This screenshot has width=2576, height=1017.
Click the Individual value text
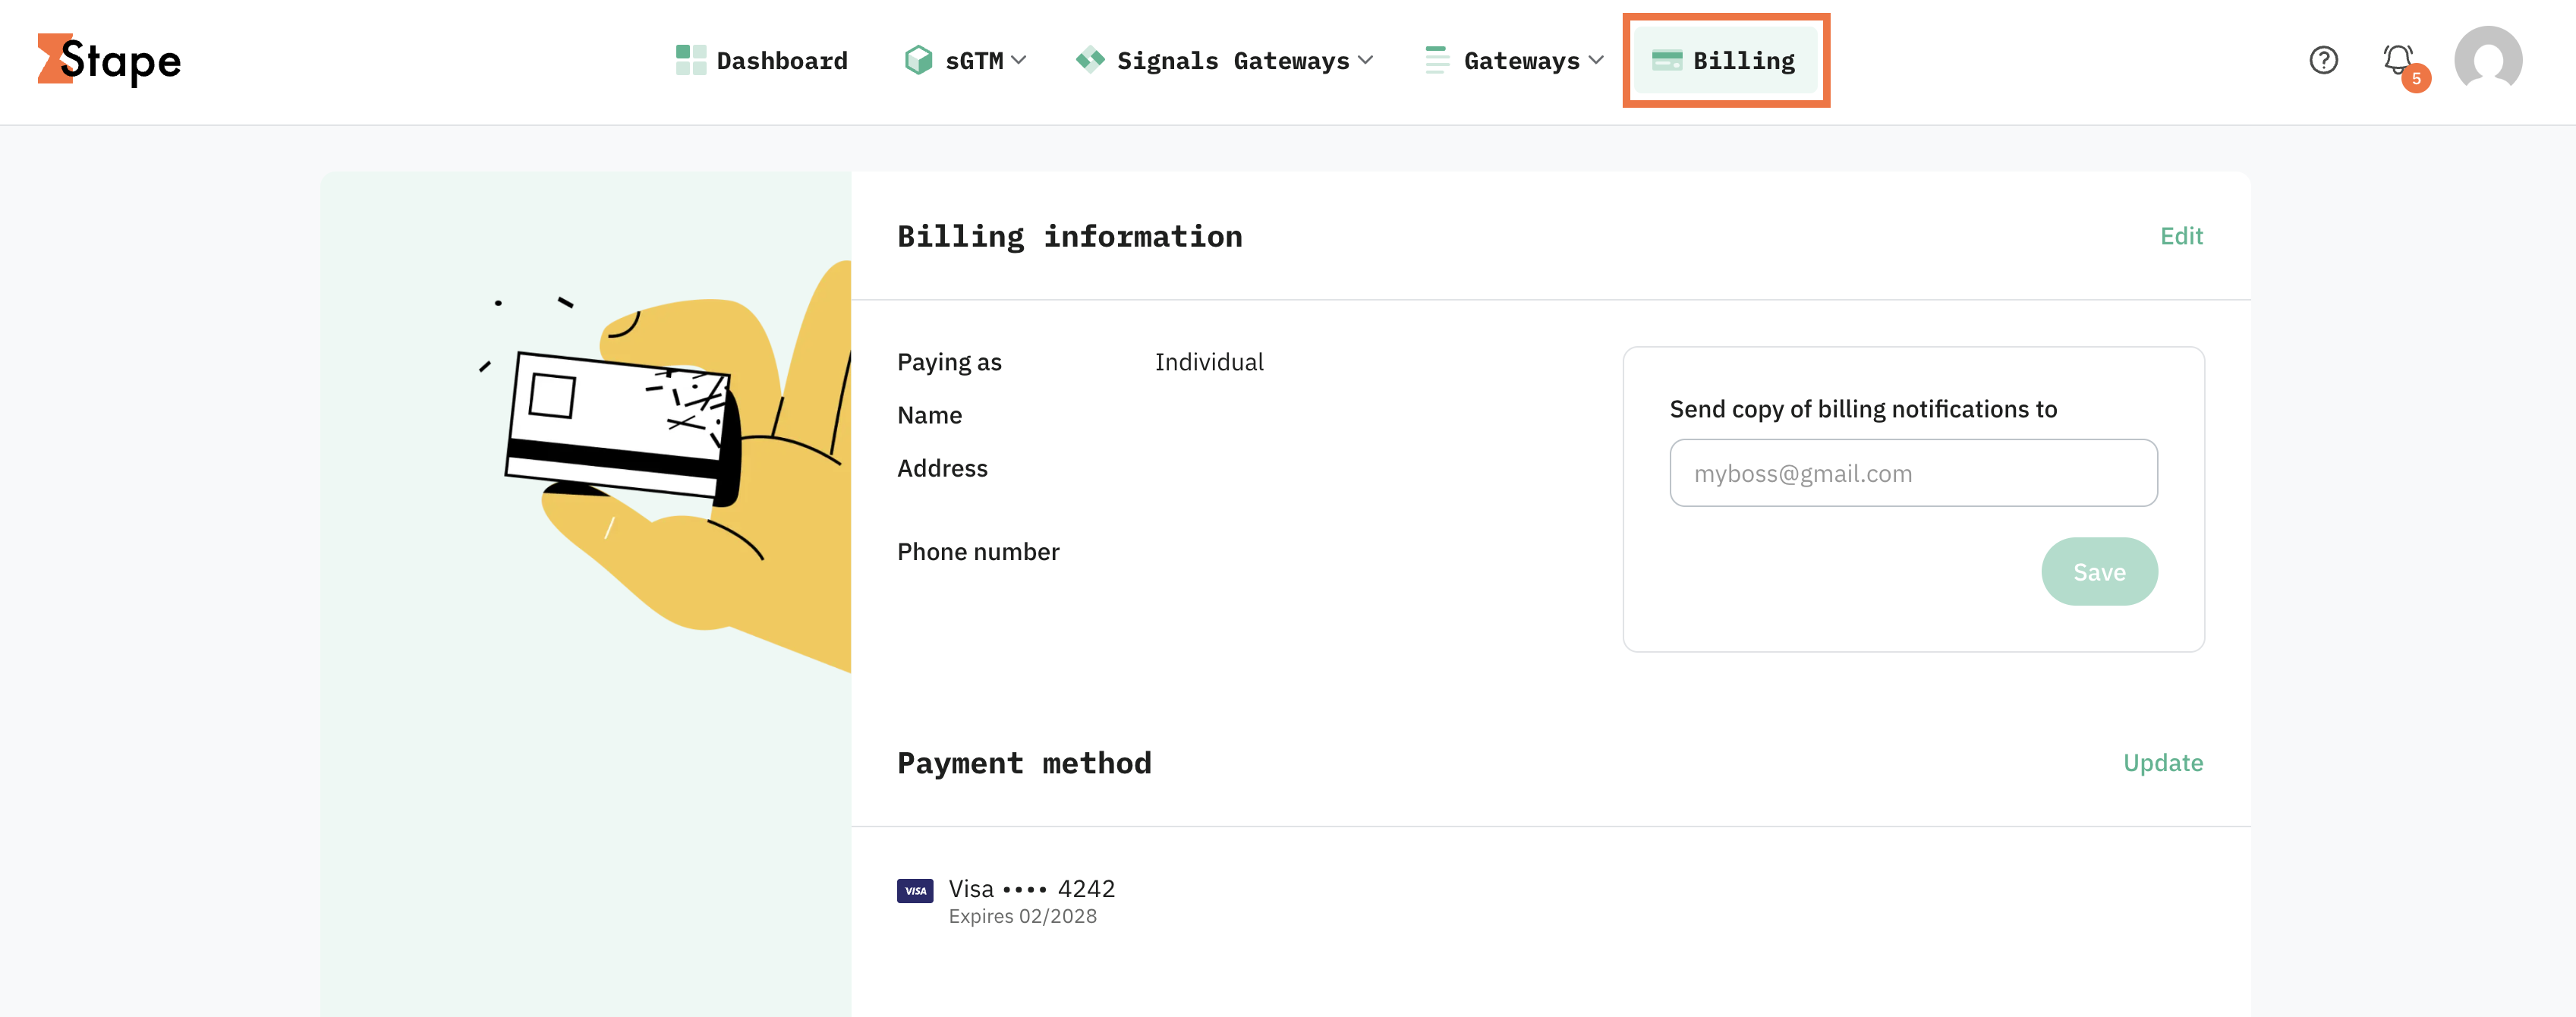[1209, 362]
